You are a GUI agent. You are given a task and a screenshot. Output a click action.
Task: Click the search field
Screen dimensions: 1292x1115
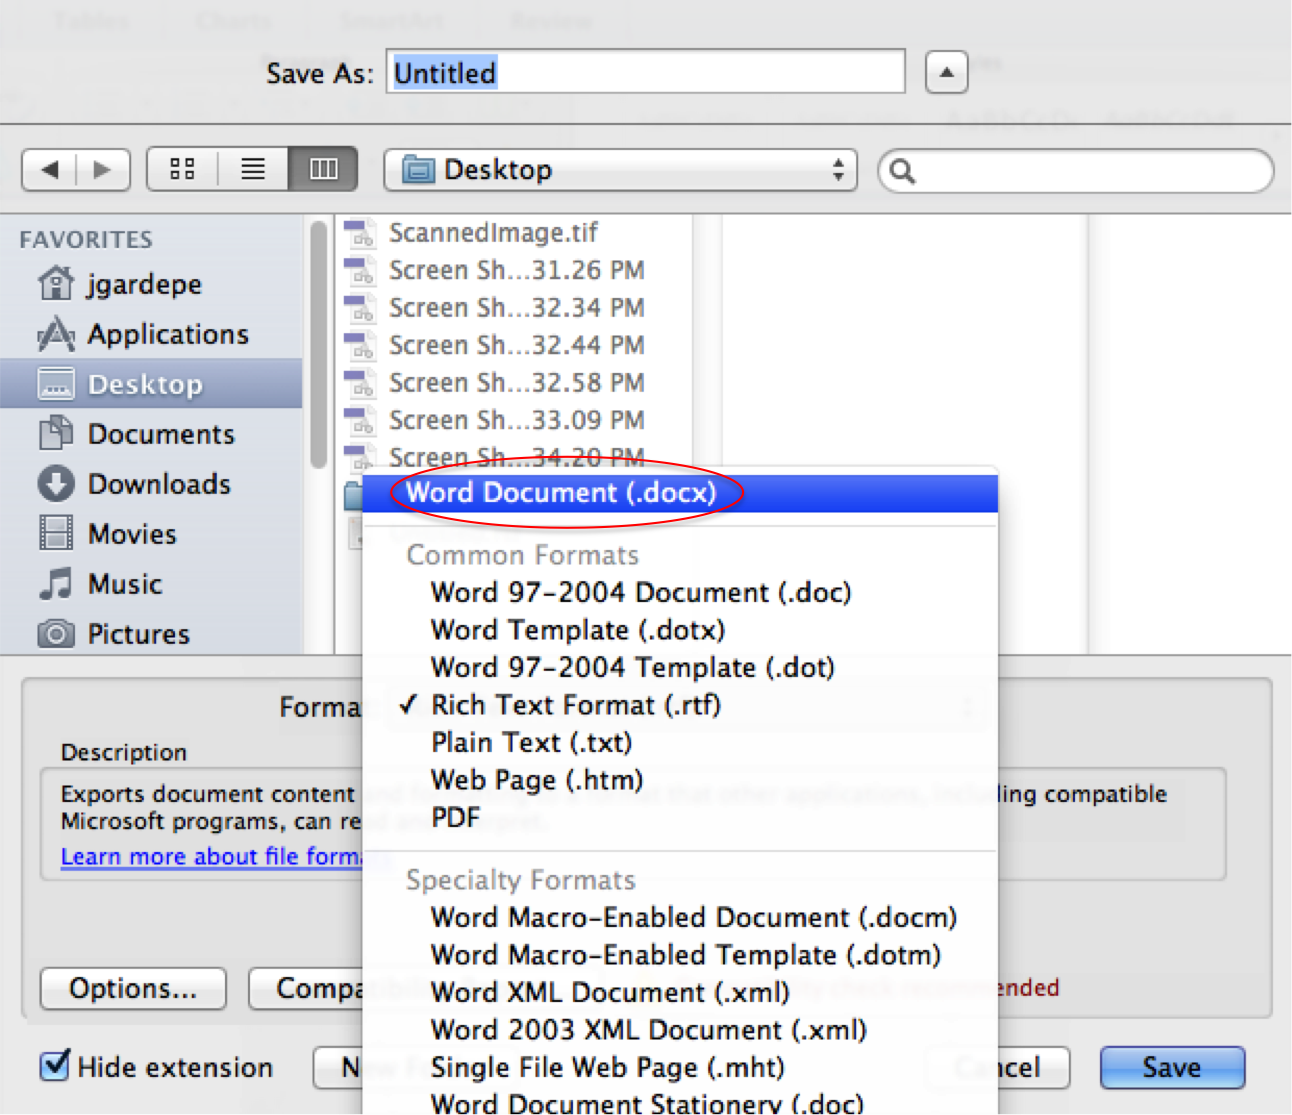pyautogui.click(x=1076, y=171)
